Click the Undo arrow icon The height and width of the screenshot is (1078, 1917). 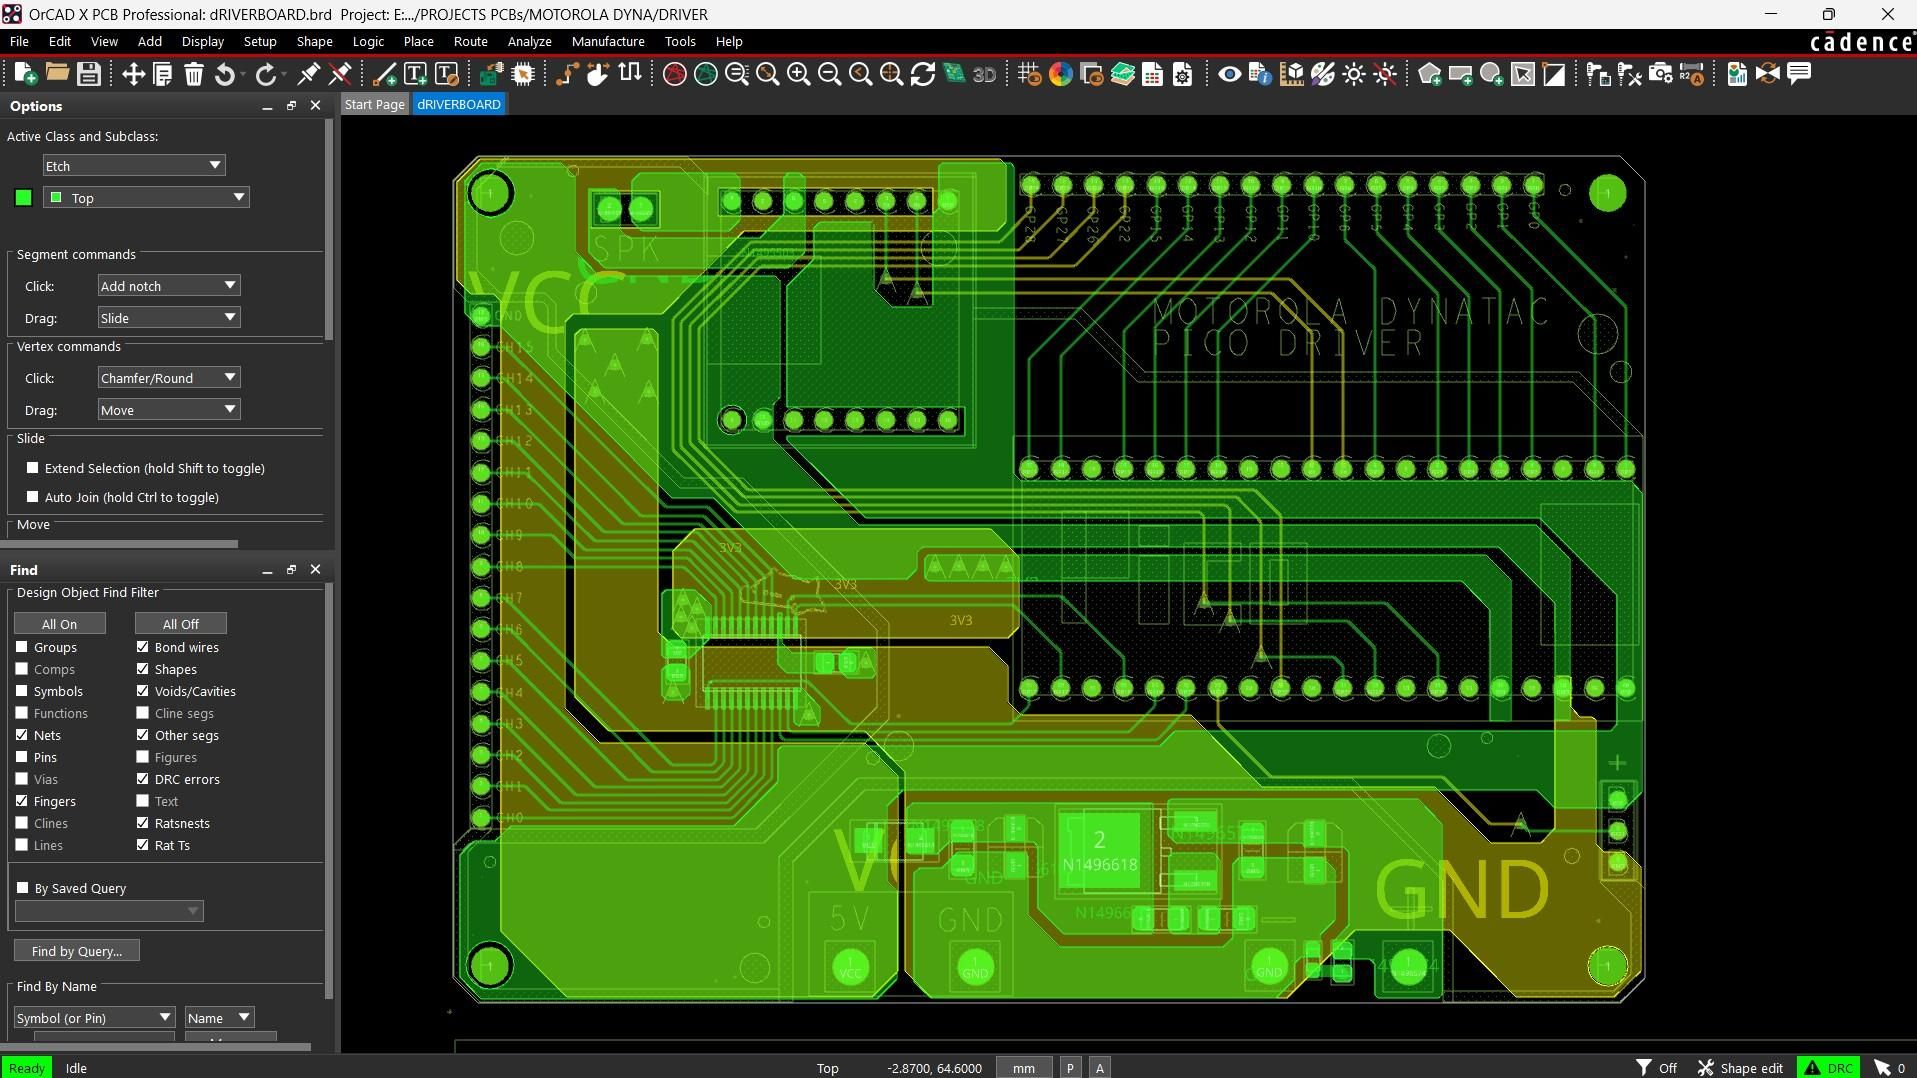(x=226, y=74)
